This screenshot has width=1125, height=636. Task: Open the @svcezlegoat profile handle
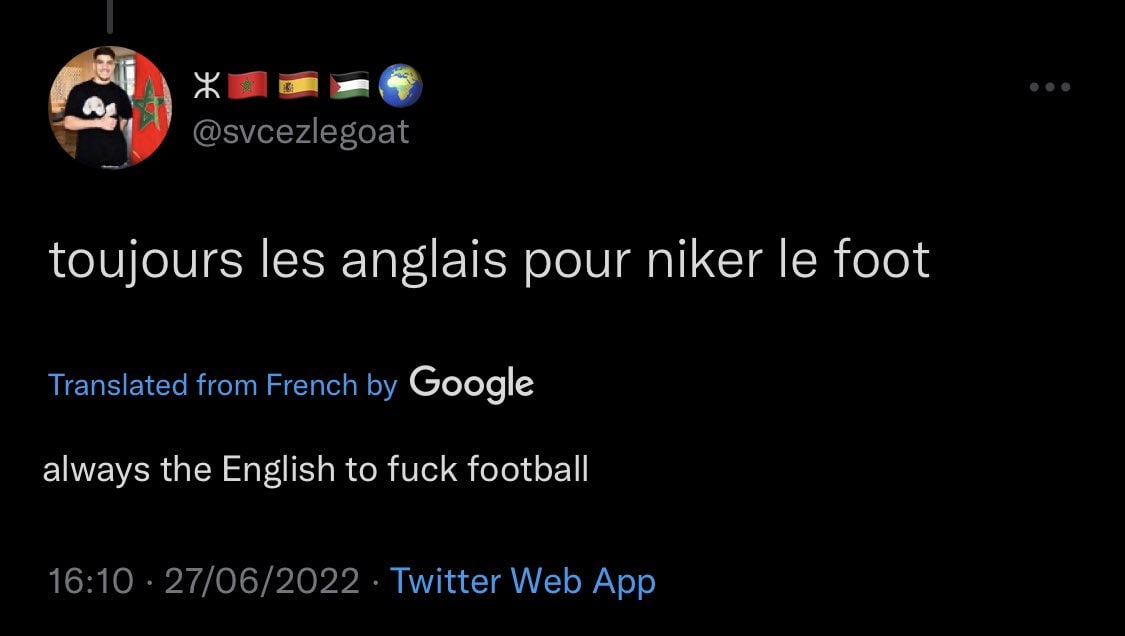pos(299,131)
